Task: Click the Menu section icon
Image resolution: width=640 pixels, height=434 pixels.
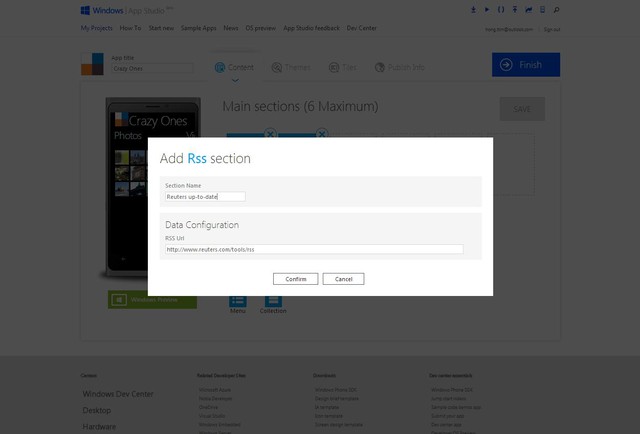Action: tap(238, 302)
